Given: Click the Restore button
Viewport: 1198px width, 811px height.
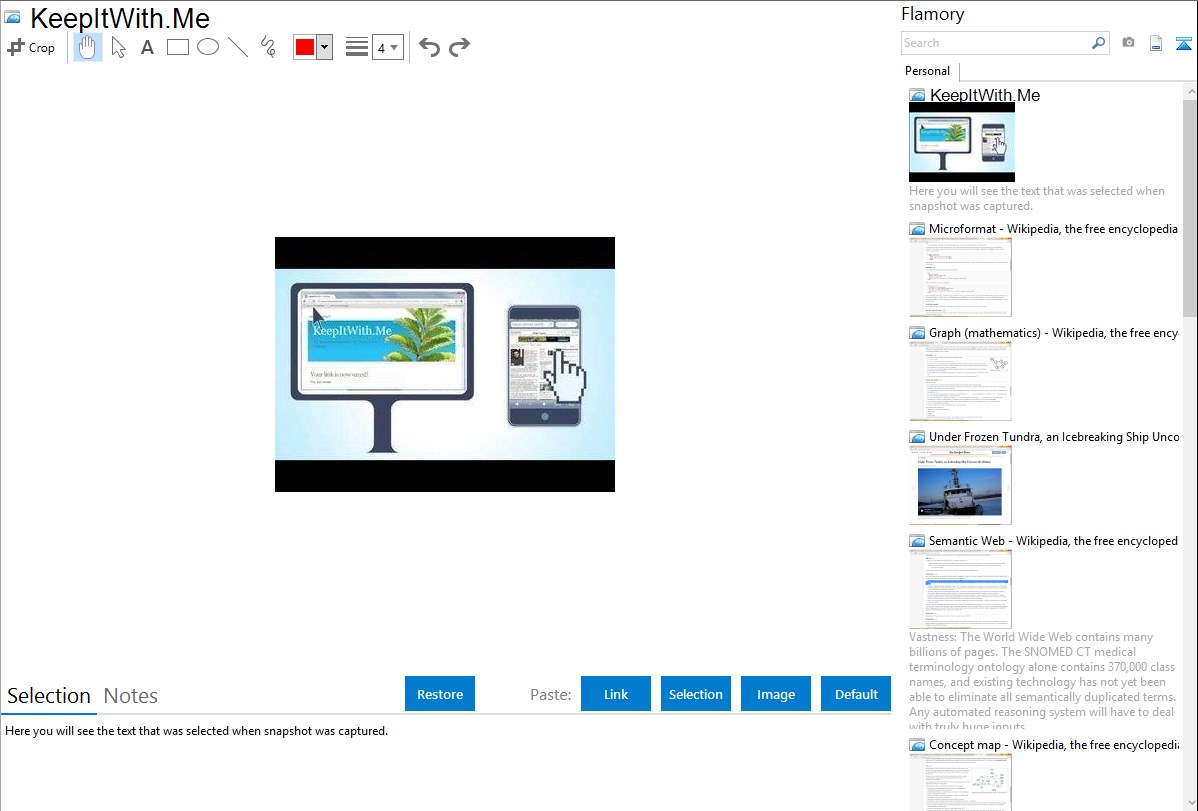Looking at the screenshot, I should click(440, 693).
